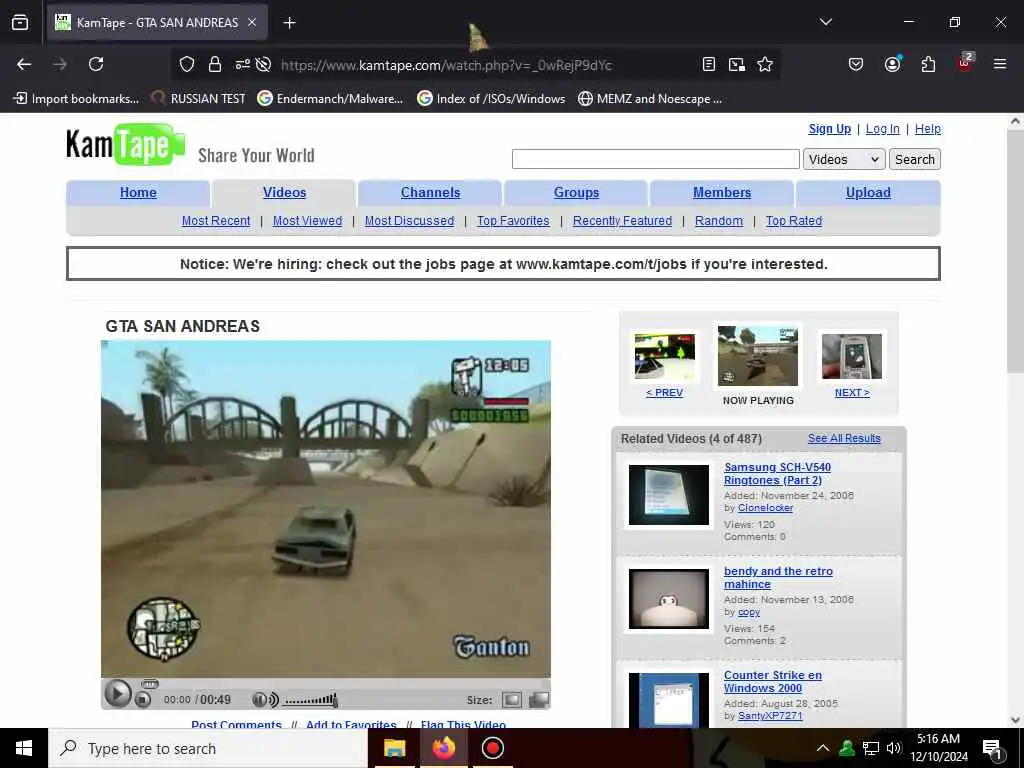This screenshot has height=768, width=1024.
Task: Open the extensions puzzle icon
Action: [928, 64]
